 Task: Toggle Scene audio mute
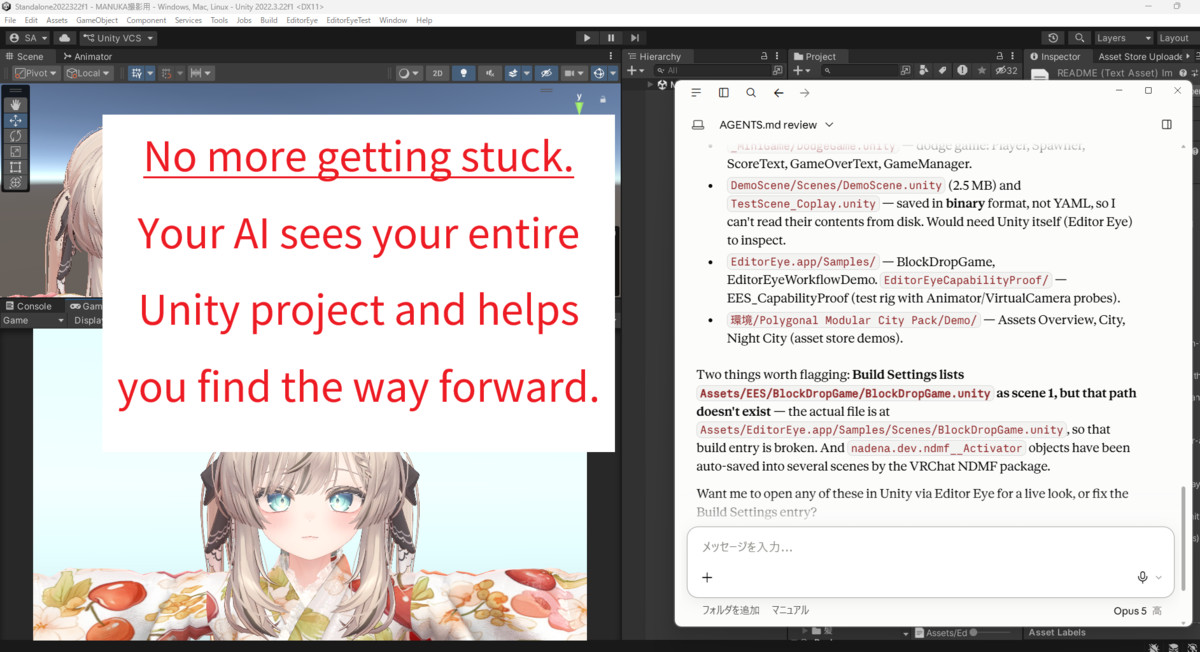click(489, 73)
